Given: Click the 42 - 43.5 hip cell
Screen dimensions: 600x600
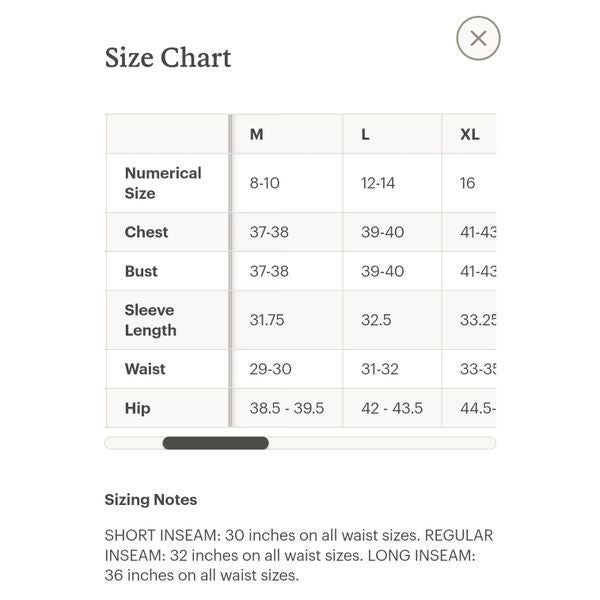Looking at the screenshot, I should tap(392, 408).
